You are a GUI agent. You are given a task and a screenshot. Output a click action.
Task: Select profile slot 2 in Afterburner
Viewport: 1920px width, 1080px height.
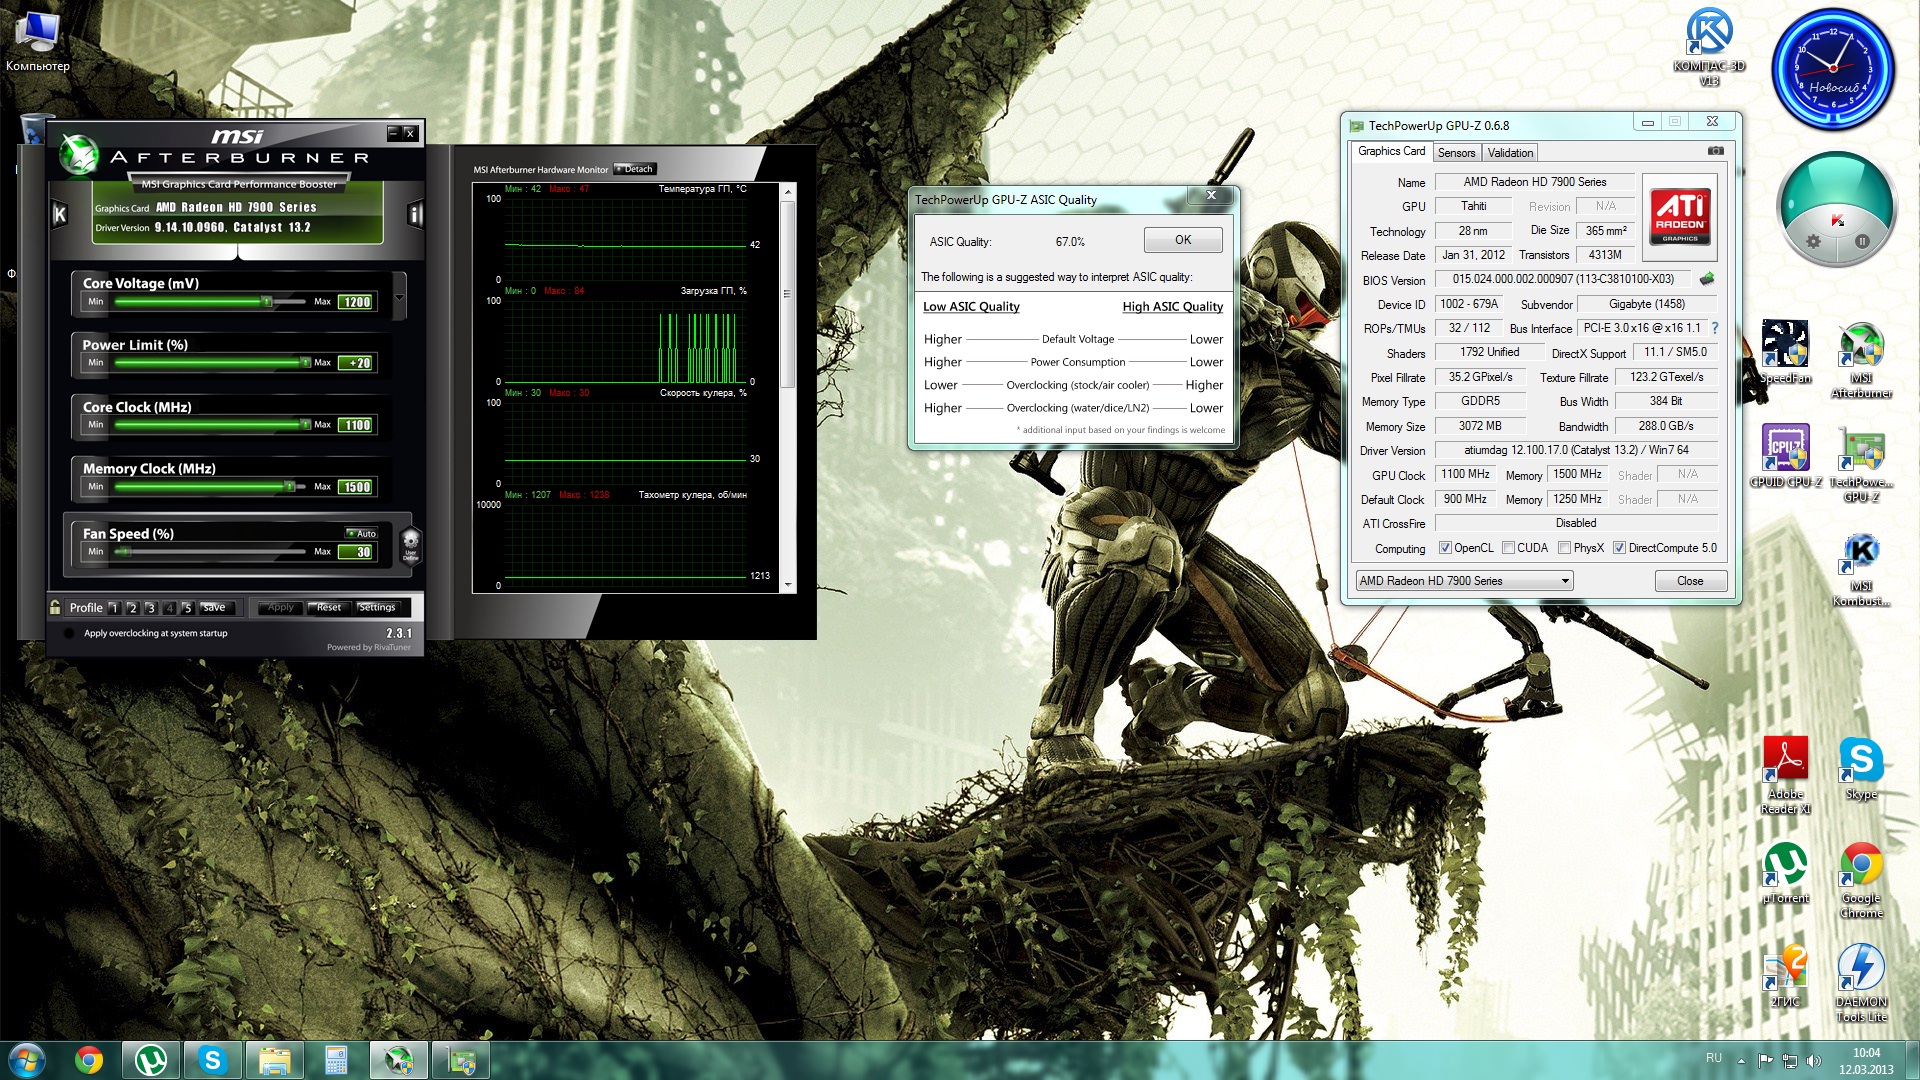click(x=132, y=608)
